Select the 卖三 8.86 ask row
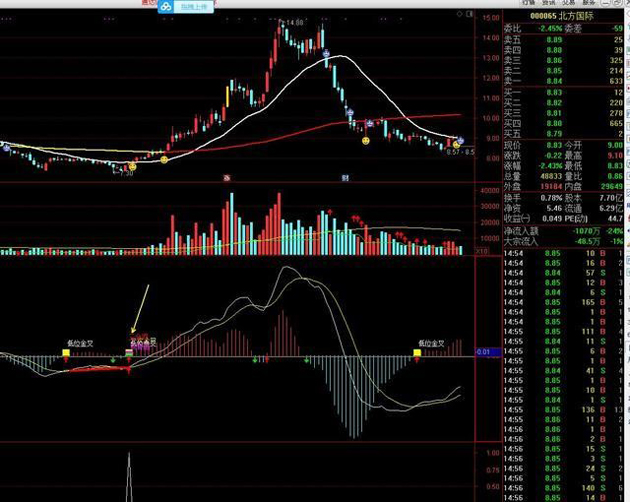 coord(563,60)
